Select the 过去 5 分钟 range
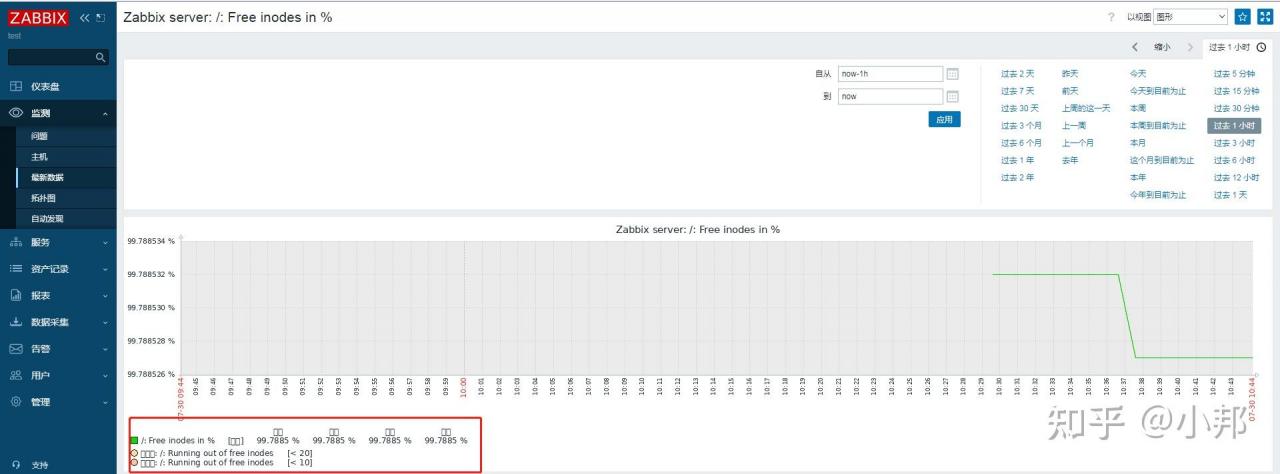 click(1235, 74)
